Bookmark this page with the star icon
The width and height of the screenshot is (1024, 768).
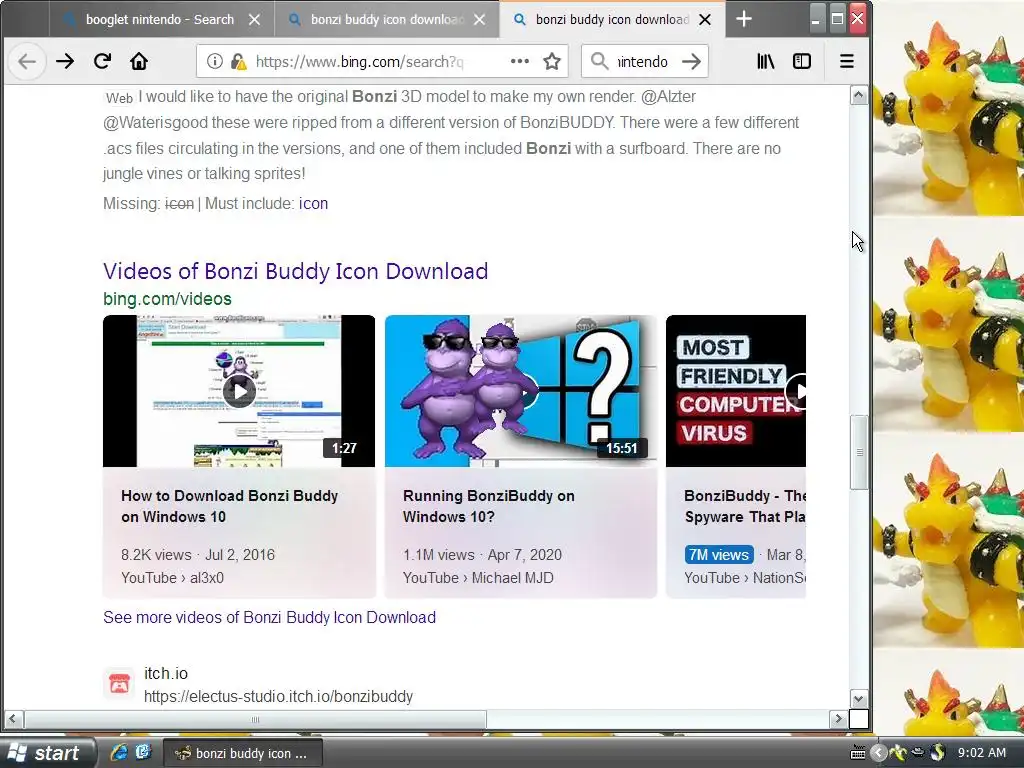click(x=552, y=61)
